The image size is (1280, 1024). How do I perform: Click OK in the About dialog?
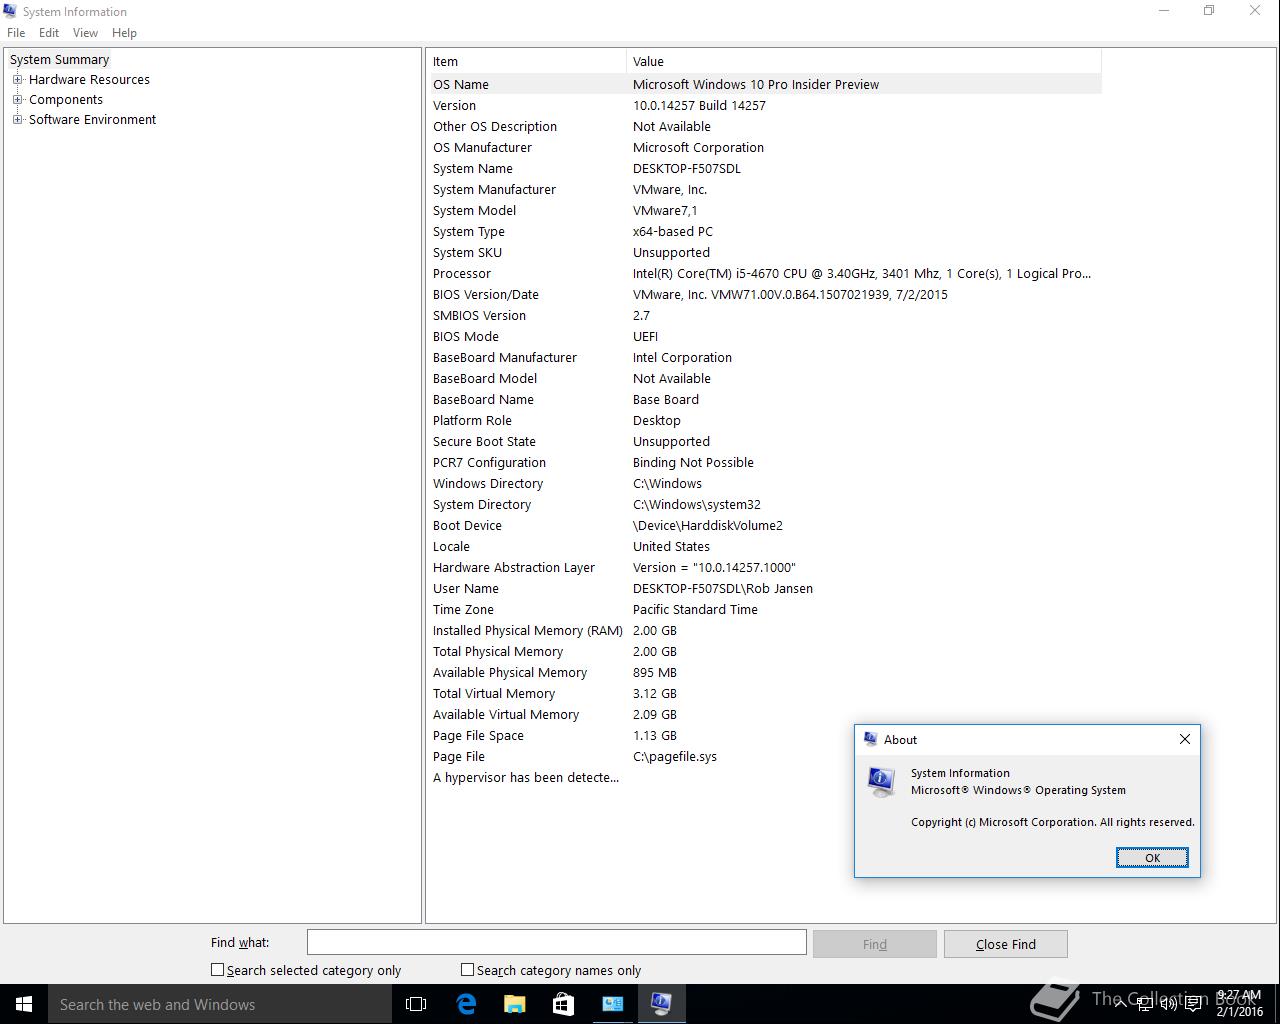1152,857
